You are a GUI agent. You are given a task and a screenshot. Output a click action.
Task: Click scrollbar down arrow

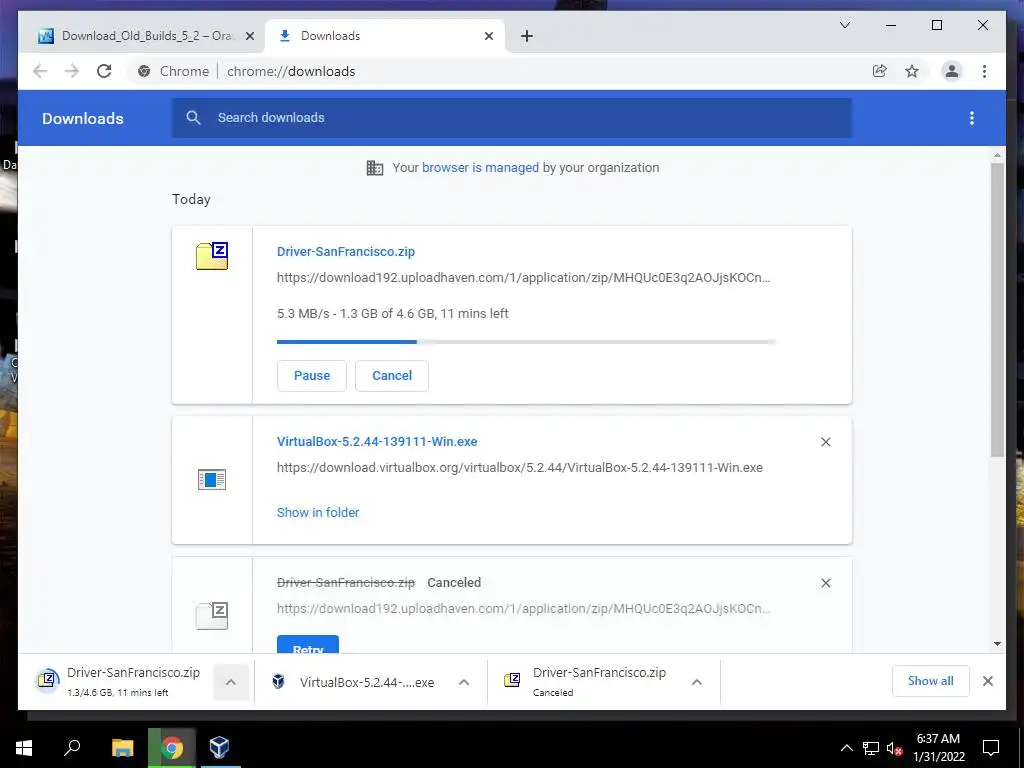point(997,644)
